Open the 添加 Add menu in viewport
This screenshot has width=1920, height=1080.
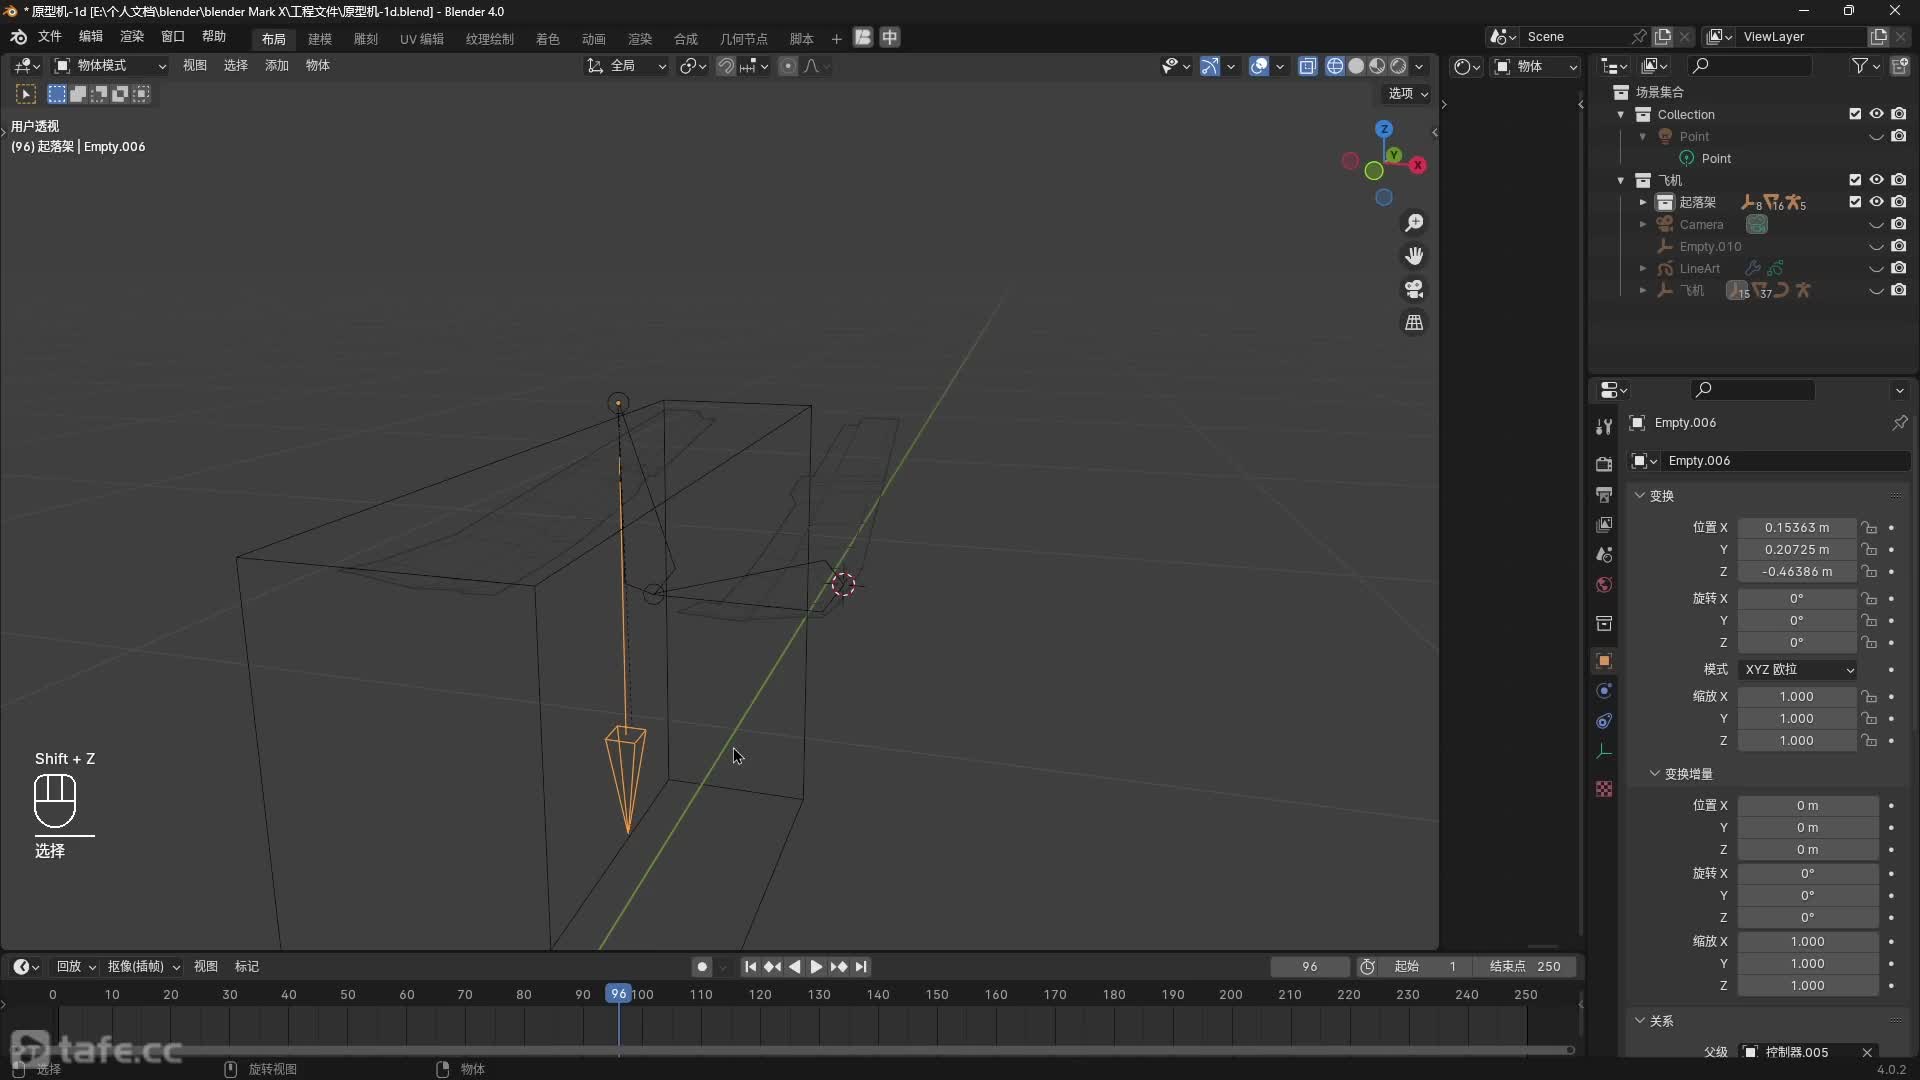click(x=277, y=66)
